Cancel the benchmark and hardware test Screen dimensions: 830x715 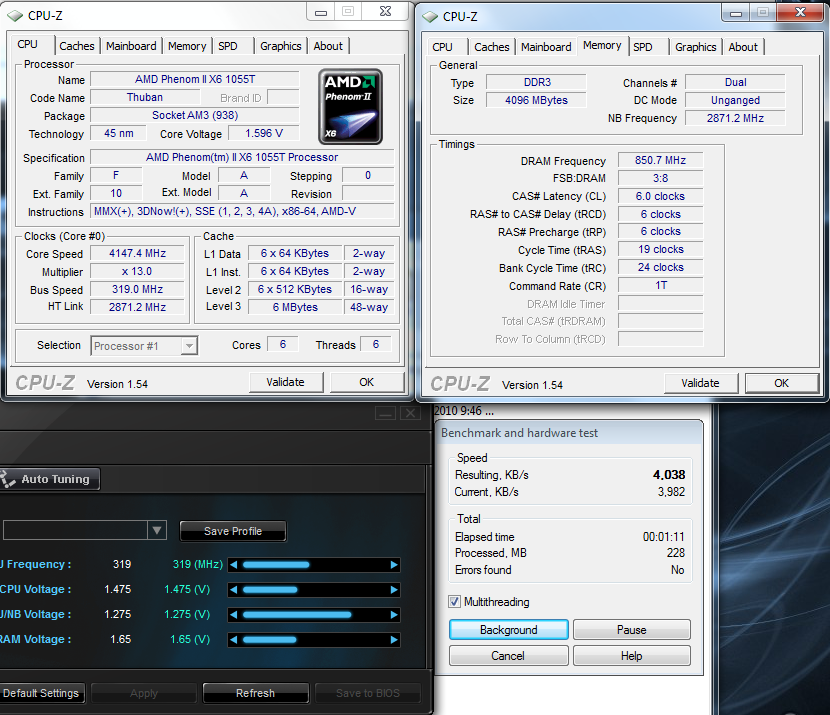[x=509, y=656]
